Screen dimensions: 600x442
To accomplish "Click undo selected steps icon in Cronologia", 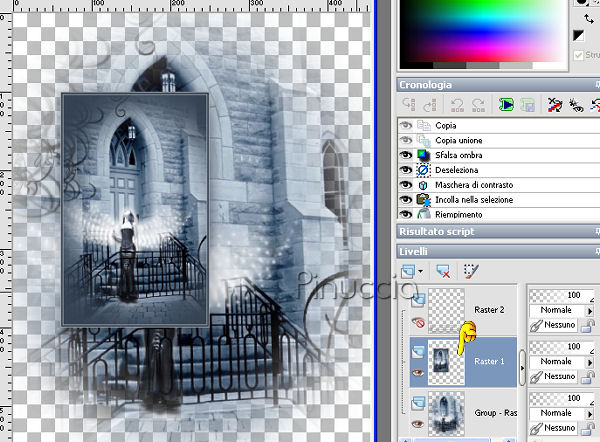I will [x=457, y=104].
